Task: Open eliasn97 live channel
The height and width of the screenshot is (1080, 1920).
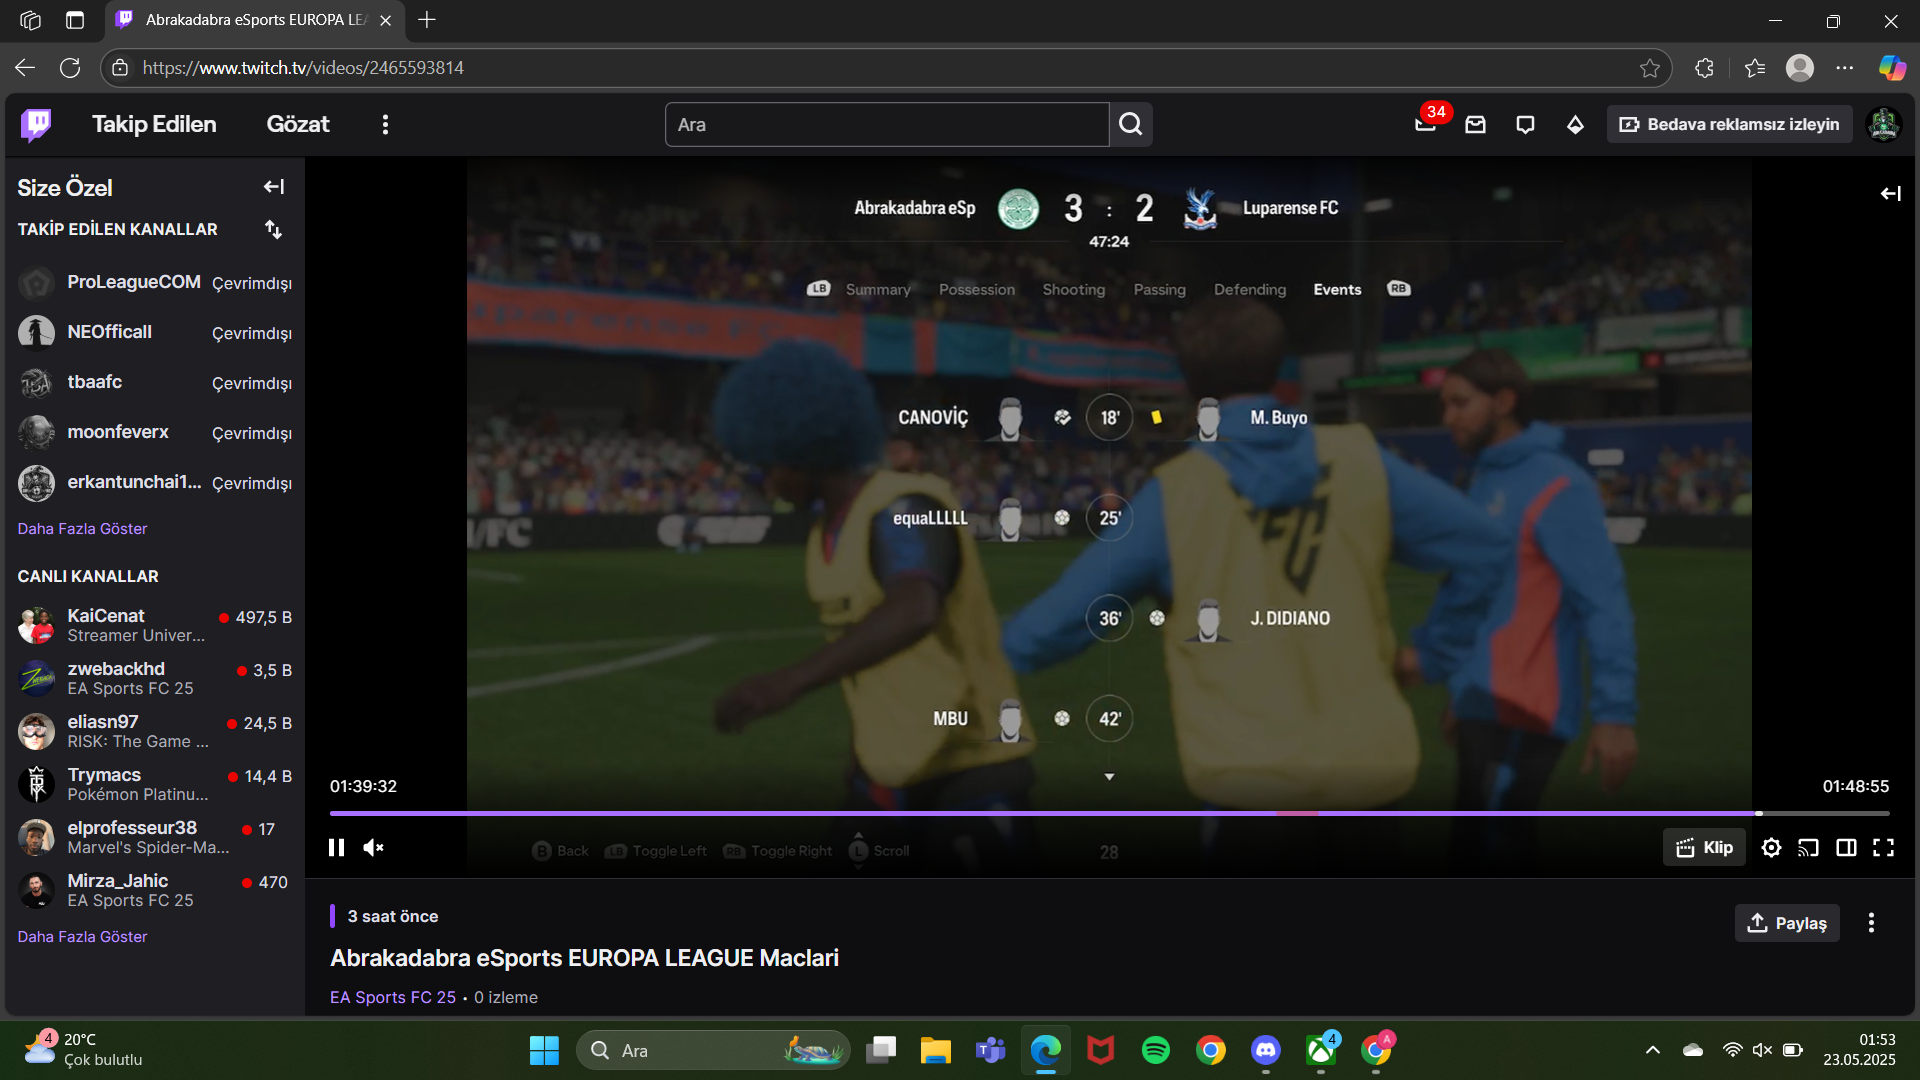Action: pyautogui.click(x=155, y=731)
